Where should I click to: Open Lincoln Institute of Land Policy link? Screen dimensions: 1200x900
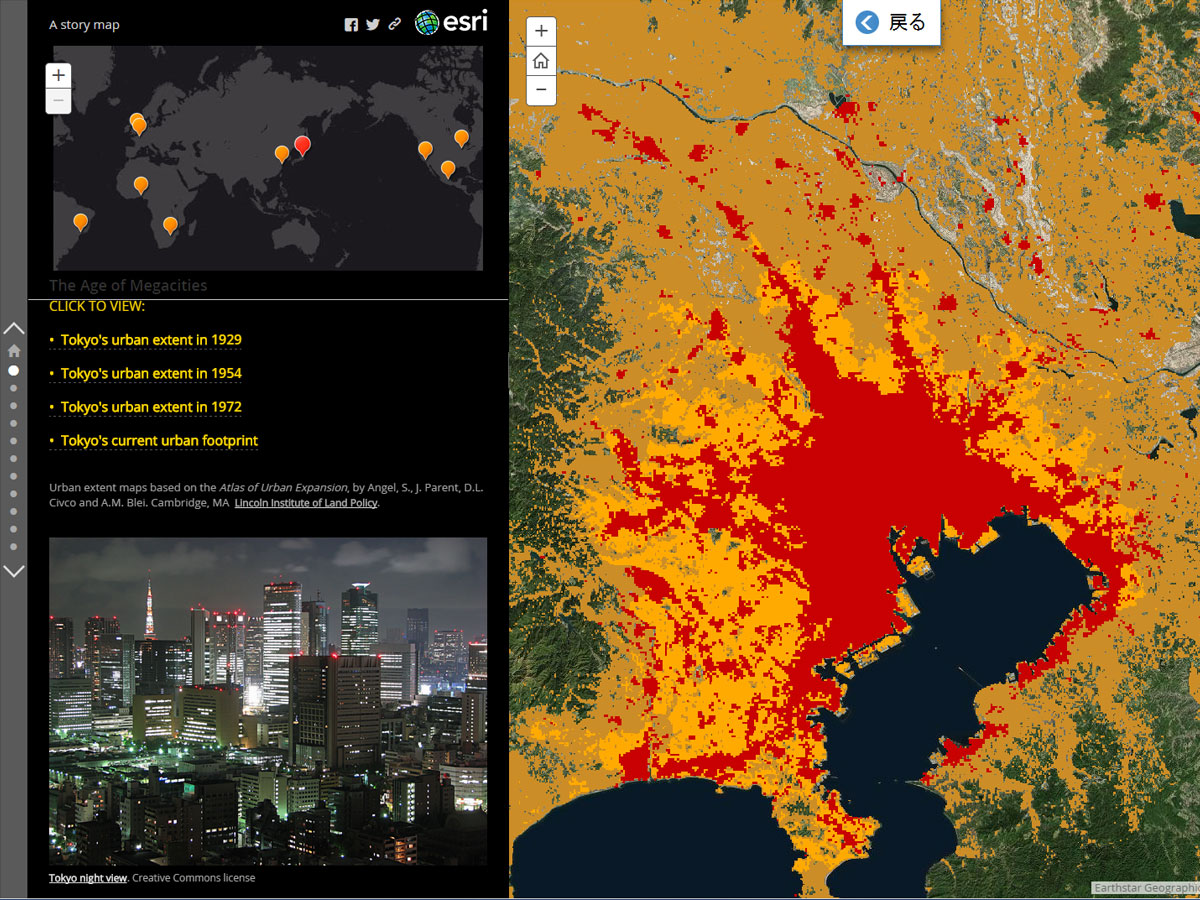pos(306,503)
